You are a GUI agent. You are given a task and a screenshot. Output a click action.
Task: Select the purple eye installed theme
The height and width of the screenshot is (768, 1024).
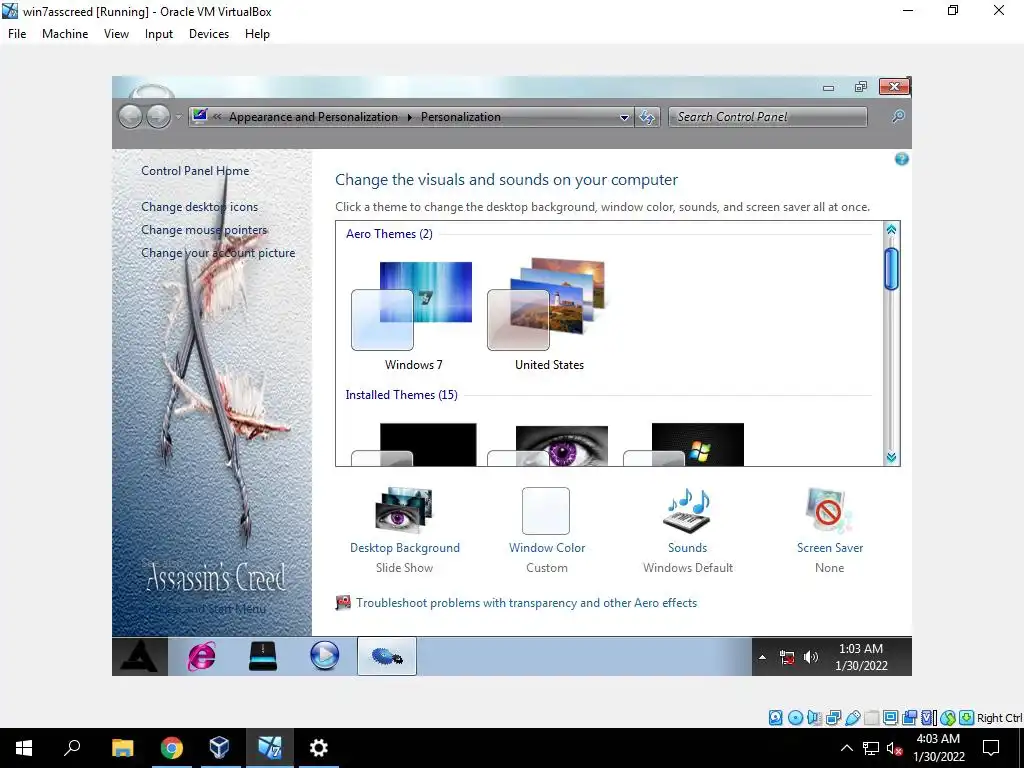pyautogui.click(x=549, y=444)
